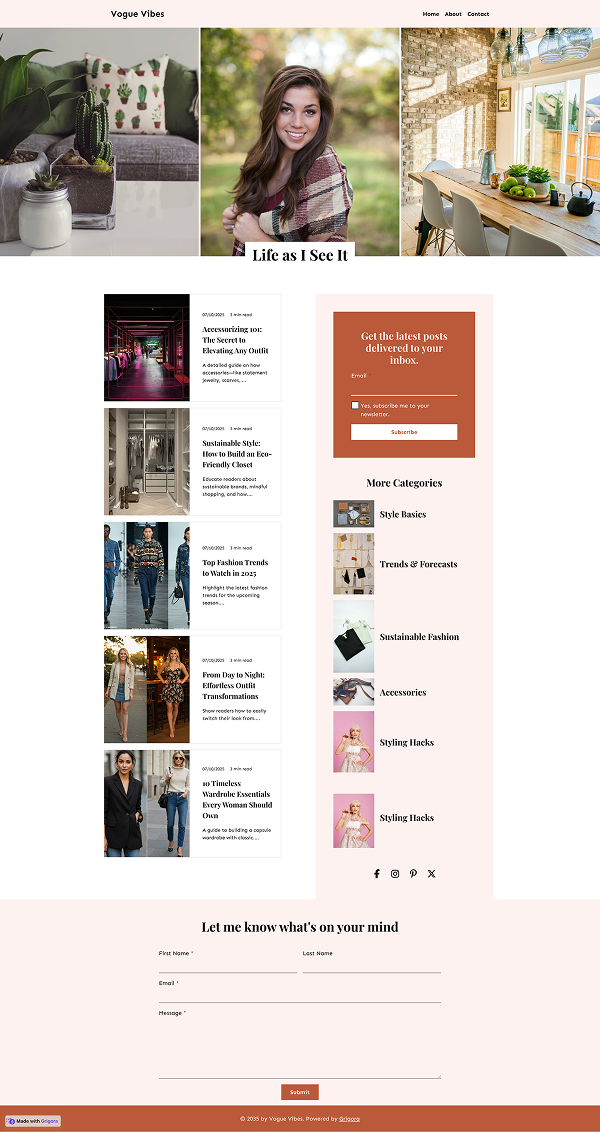Click the First Name input field
The width and height of the screenshot is (600, 1132).
(227, 966)
